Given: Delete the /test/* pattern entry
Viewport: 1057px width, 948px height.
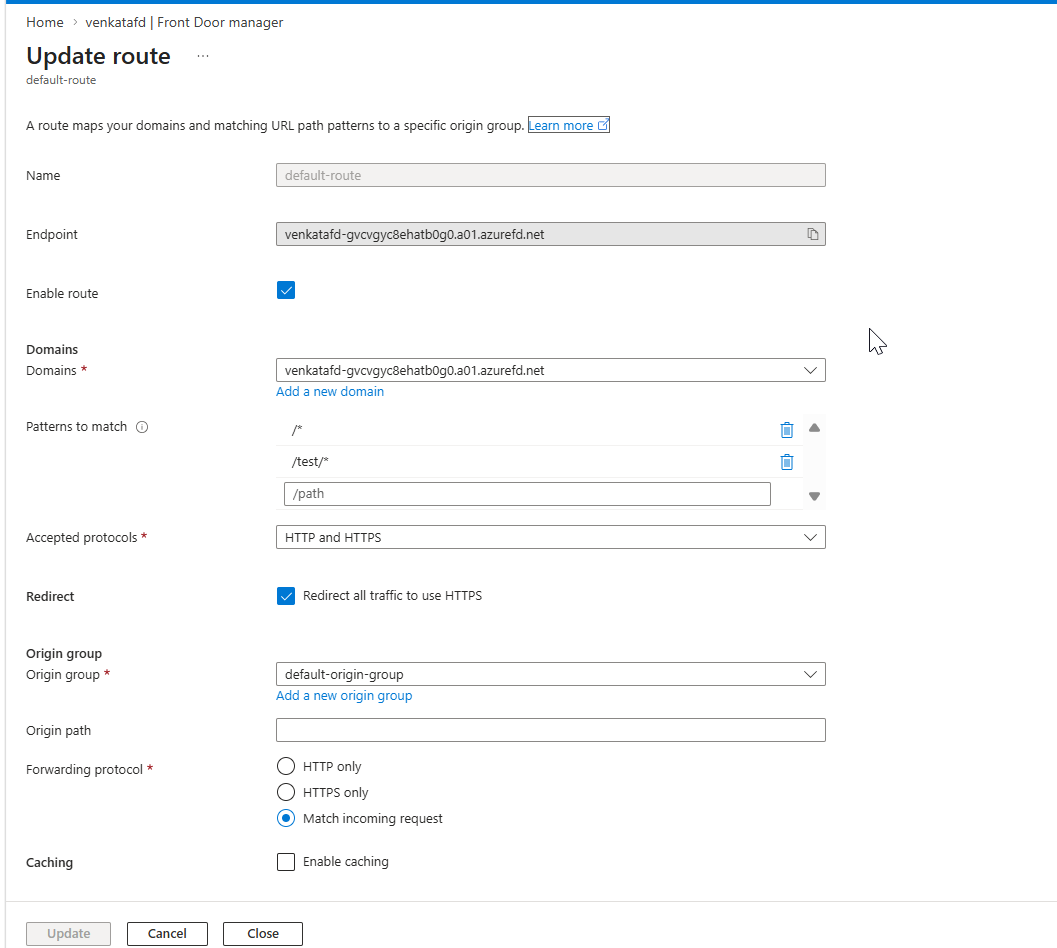Looking at the screenshot, I should coord(786,462).
